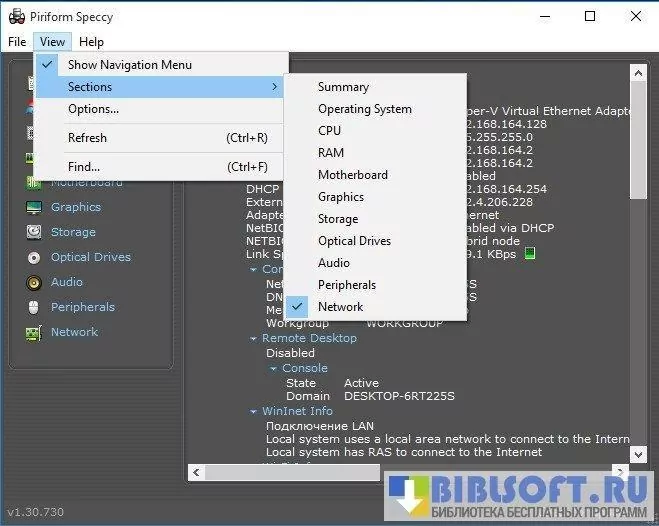Screen dimensions: 659x526
Task: Pick Summary in the Sections submenu
Action: [343, 87]
